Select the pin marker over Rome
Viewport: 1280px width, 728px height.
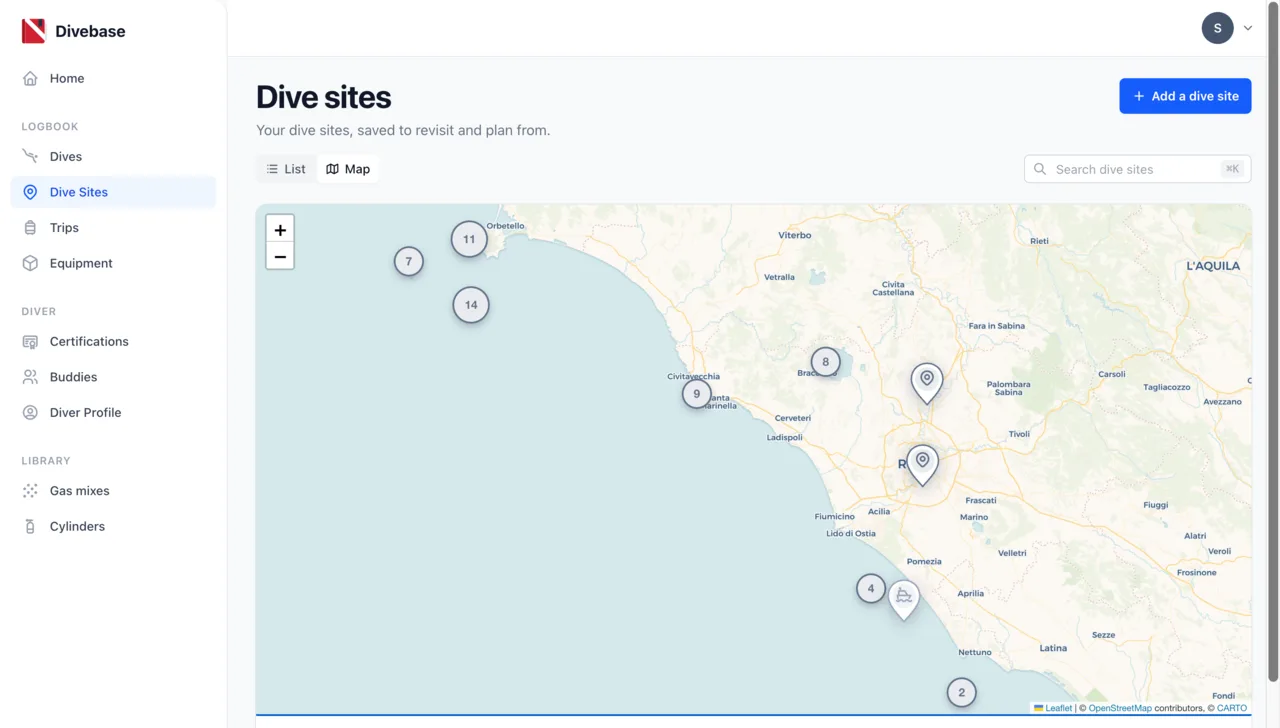(922, 465)
